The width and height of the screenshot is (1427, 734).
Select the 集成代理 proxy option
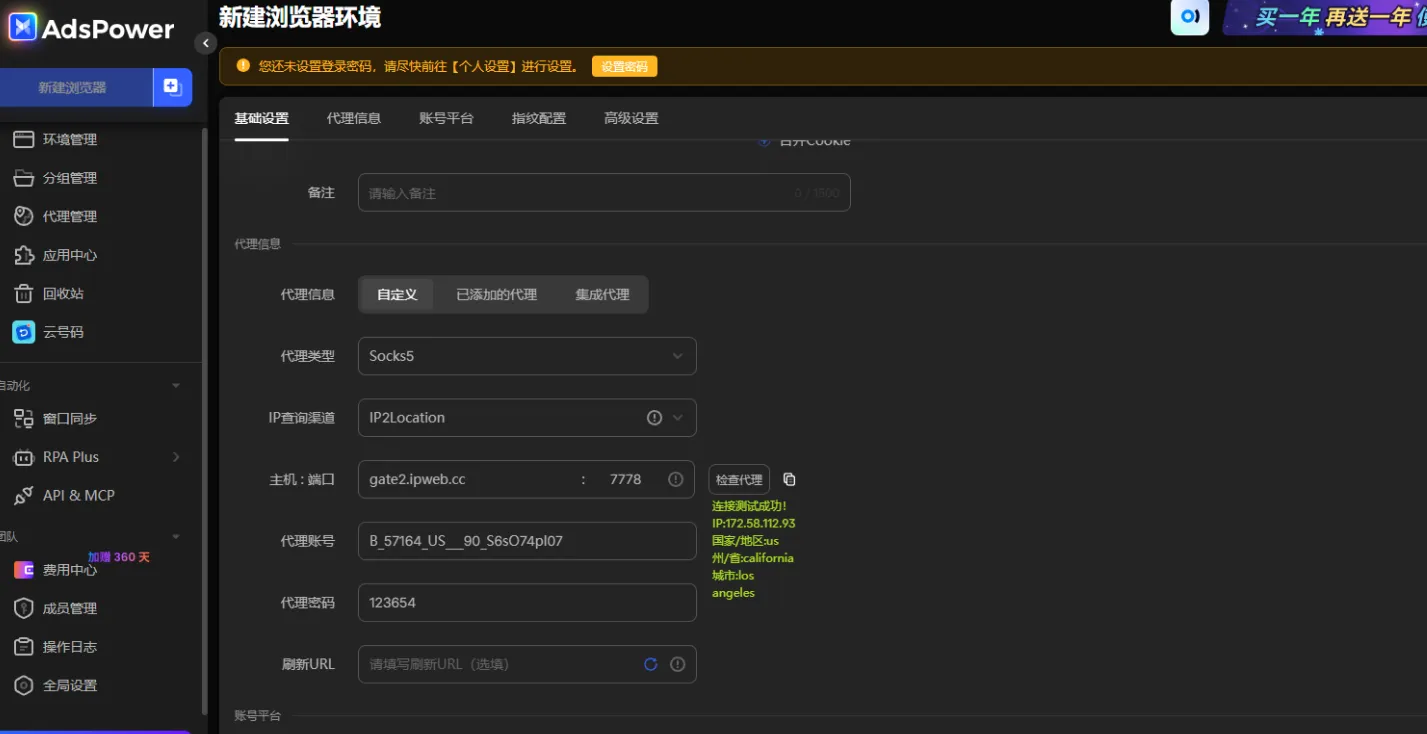[603, 294]
